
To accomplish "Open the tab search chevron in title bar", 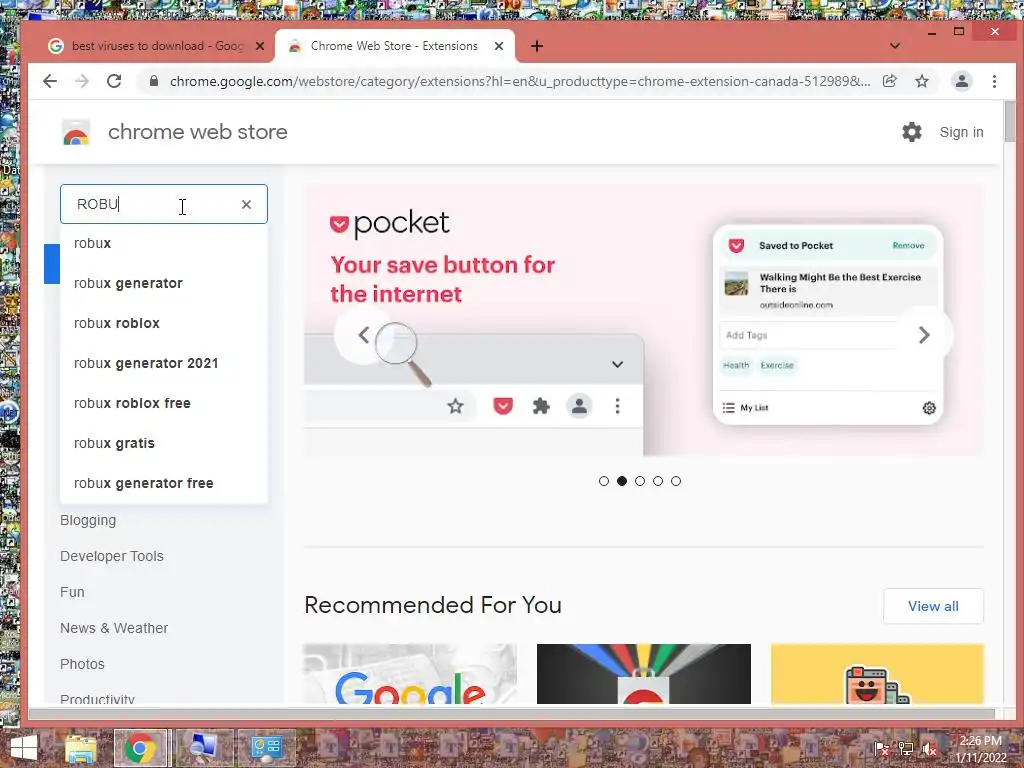I will coord(895,46).
